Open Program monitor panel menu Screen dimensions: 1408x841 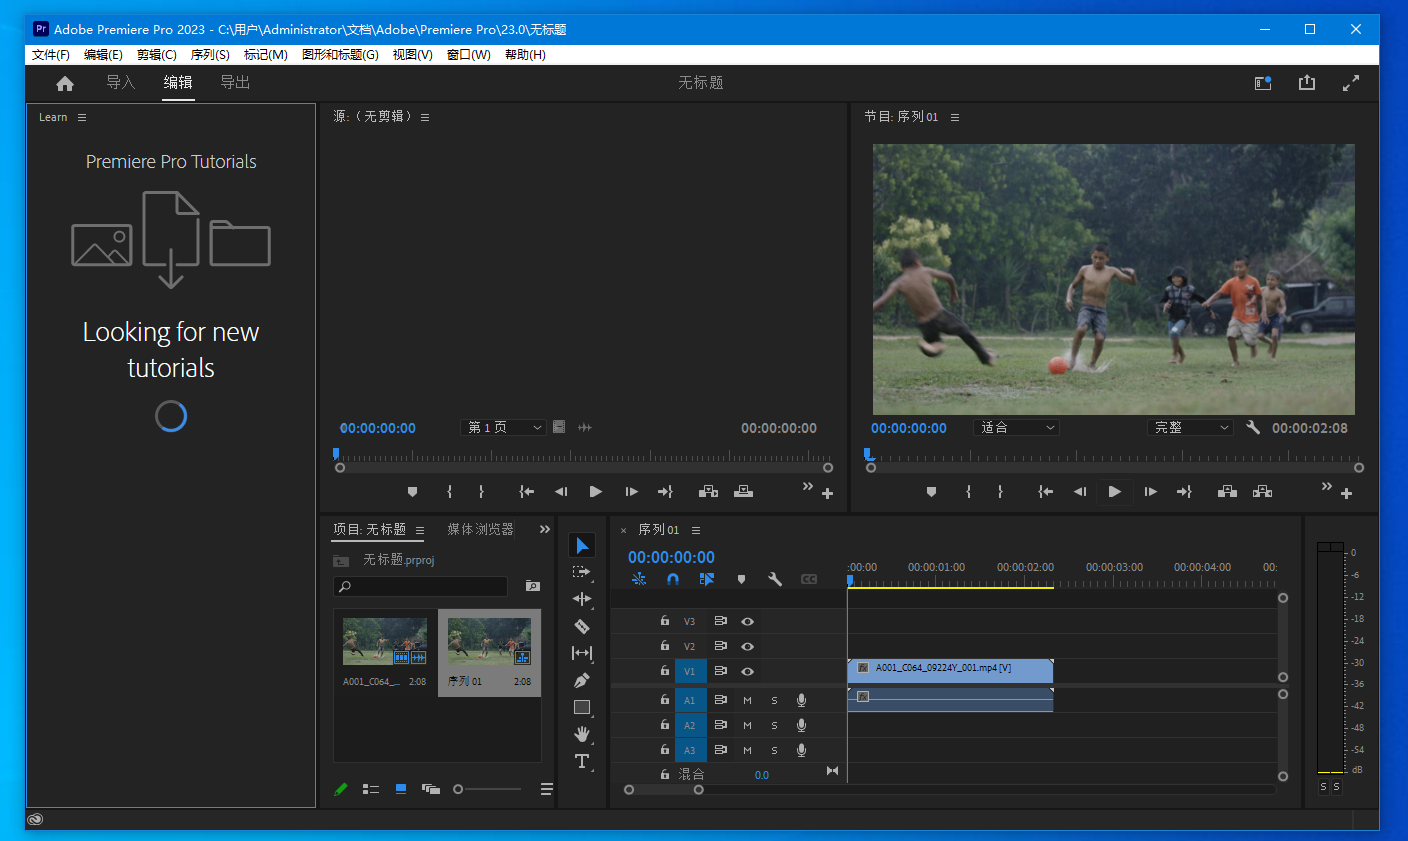click(955, 117)
